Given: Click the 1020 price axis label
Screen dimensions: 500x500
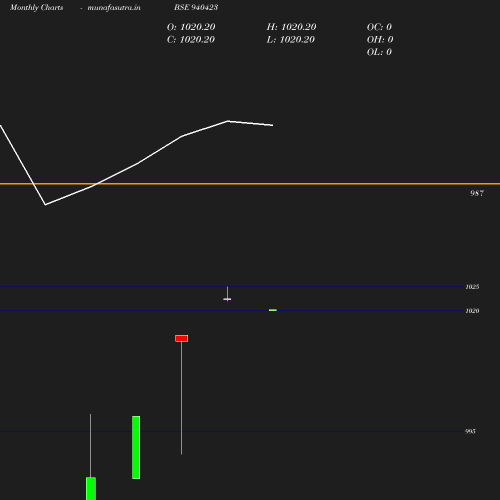Looking at the screenshot, I should [x=472, y=311].
